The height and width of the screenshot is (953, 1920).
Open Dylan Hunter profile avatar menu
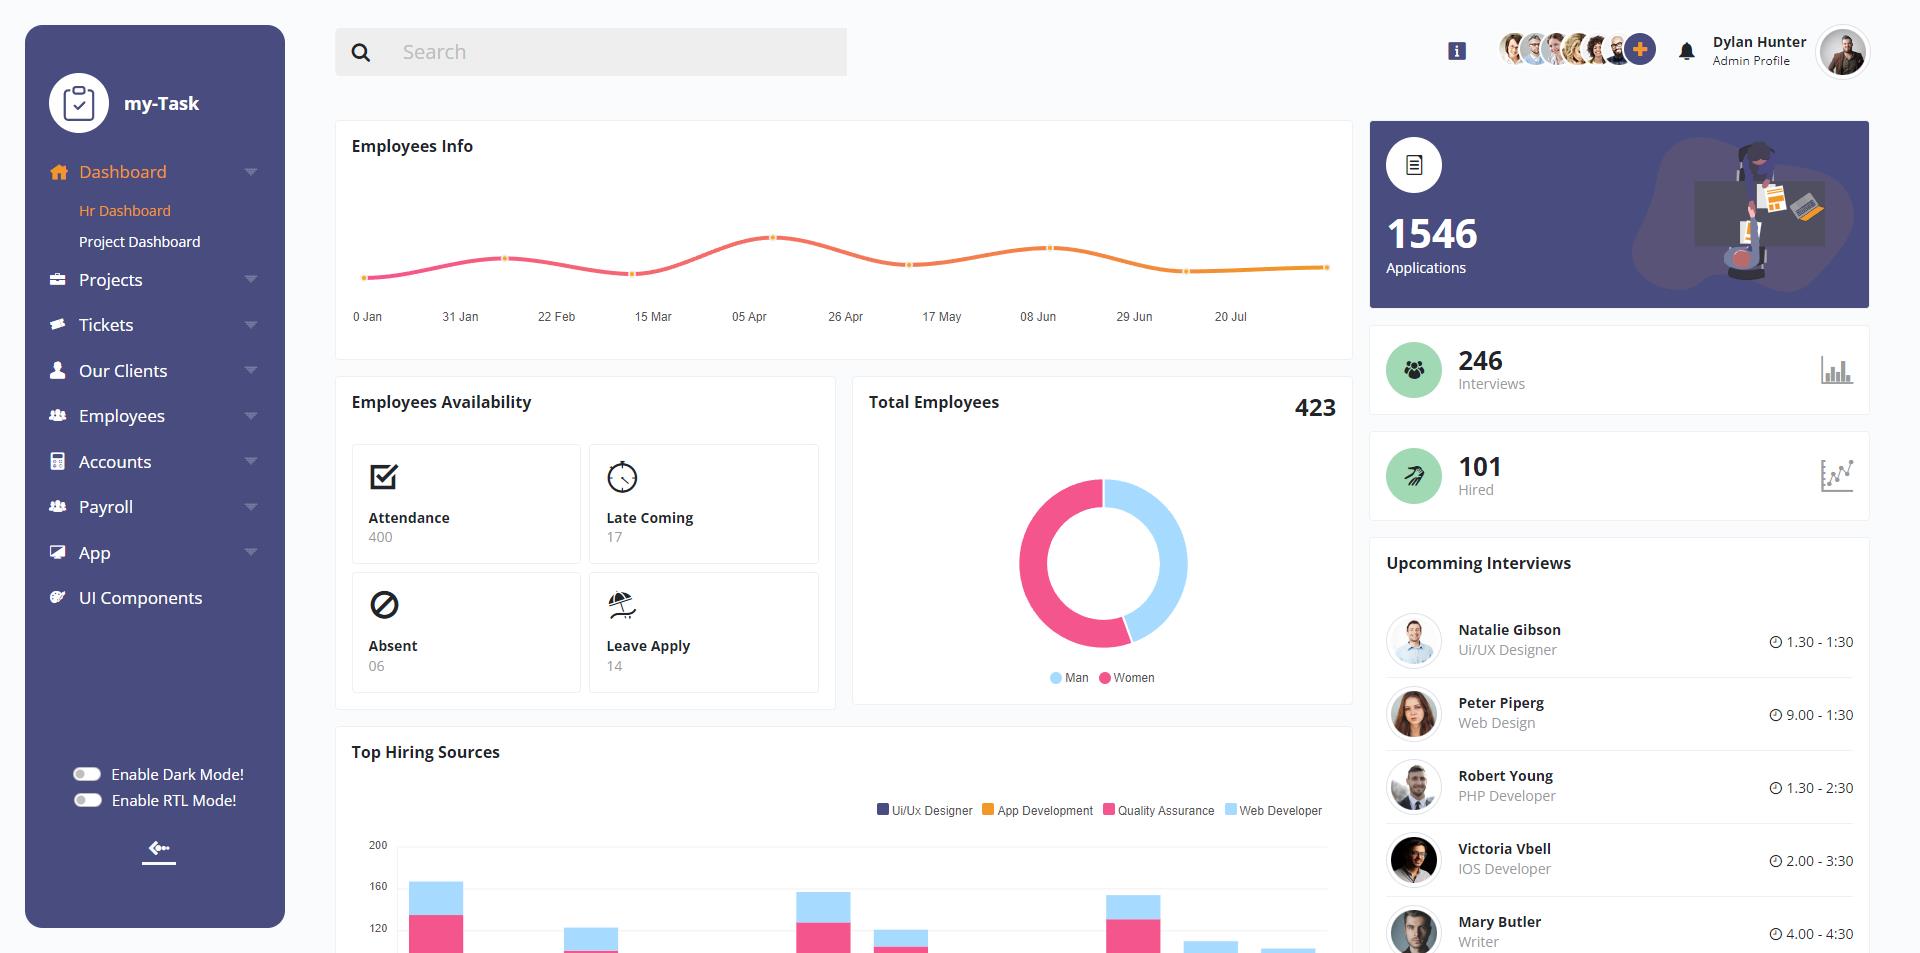pos(1842,52)
